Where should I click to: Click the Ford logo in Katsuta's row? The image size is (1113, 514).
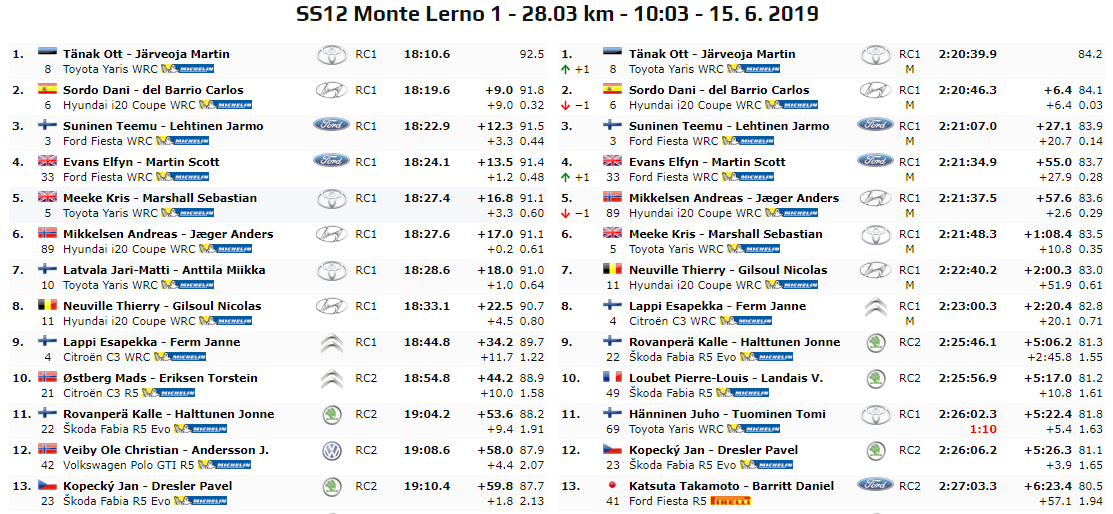point(875,485)
